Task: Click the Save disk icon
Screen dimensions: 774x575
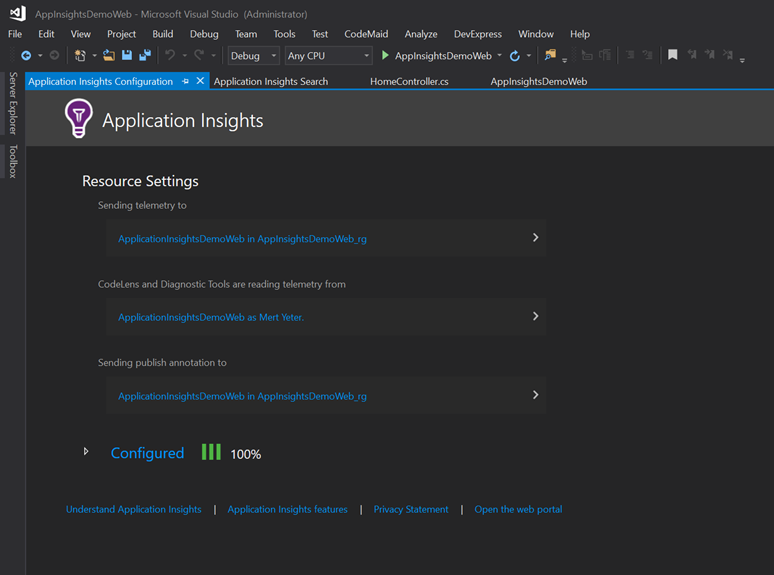Action: (127, 55)
